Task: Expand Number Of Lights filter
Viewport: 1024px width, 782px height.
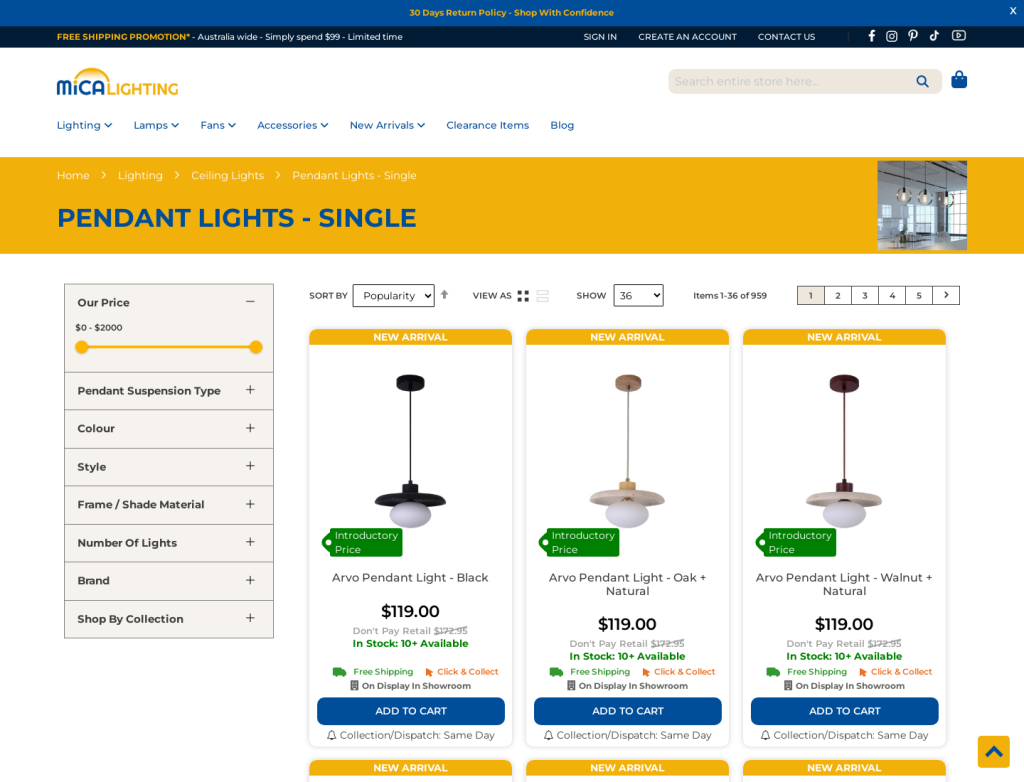Action: (250, 542)
